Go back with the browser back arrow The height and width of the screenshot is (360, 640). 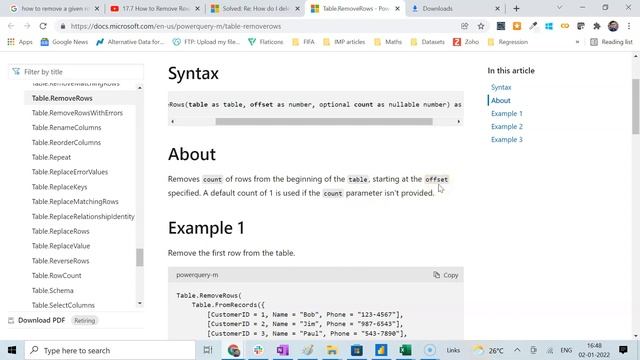(11, 26)
